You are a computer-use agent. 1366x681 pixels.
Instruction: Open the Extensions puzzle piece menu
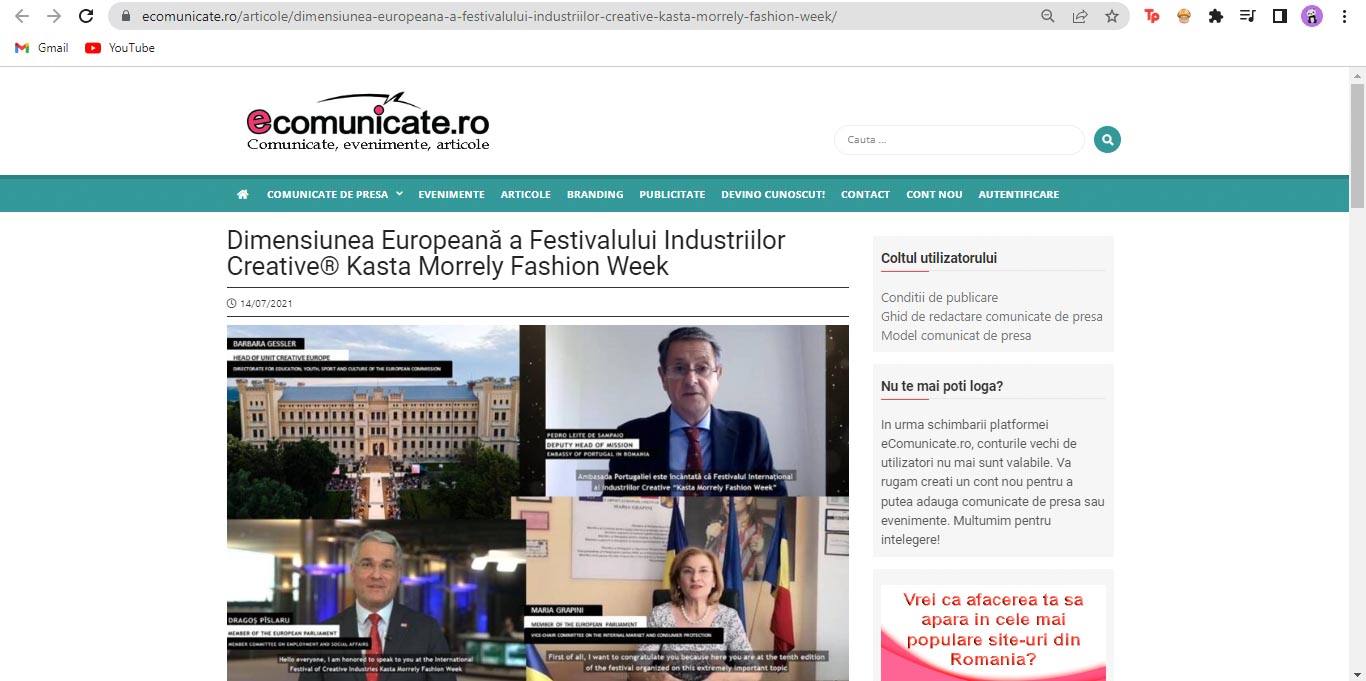click(x=1216, y=16)
